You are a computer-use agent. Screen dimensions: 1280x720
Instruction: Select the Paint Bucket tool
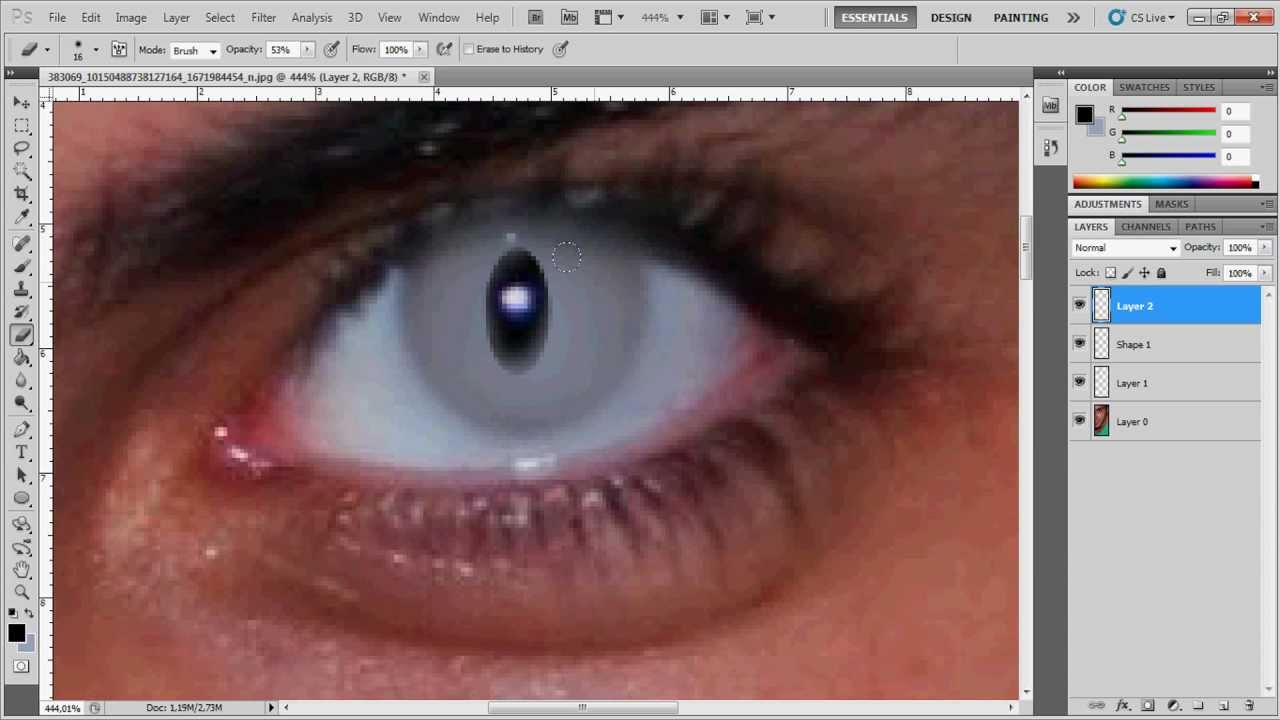pos(22,358)
